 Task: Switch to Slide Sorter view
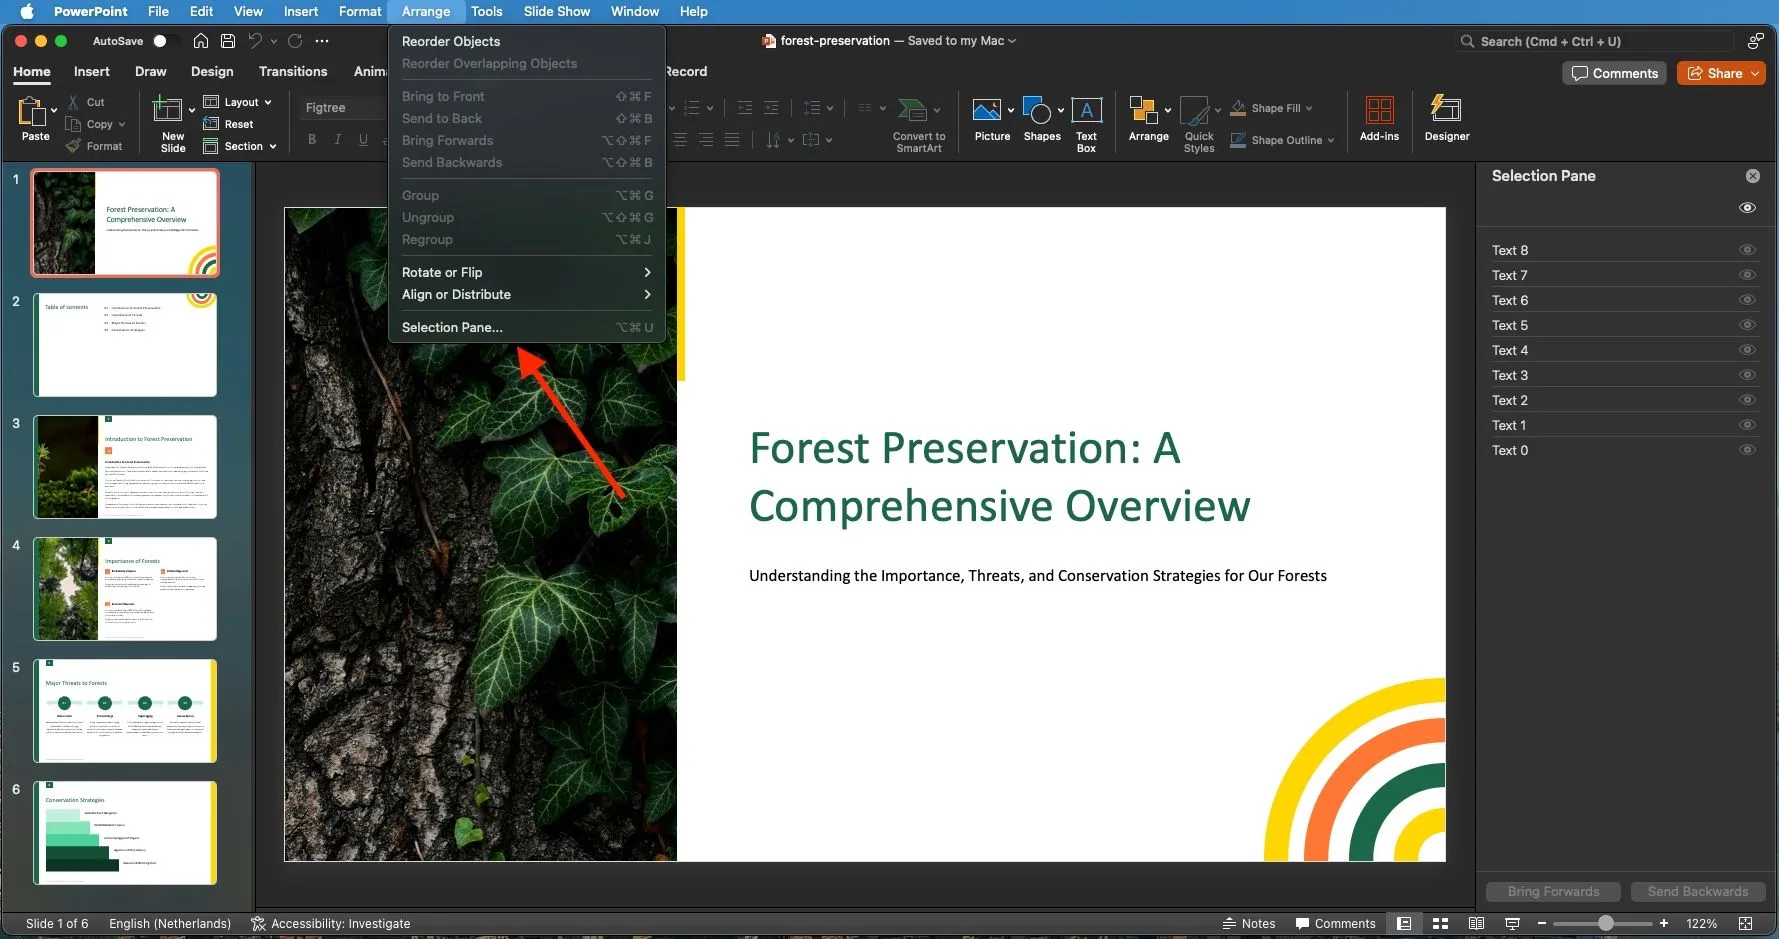pyautogui.click(x=1439, y=923)
